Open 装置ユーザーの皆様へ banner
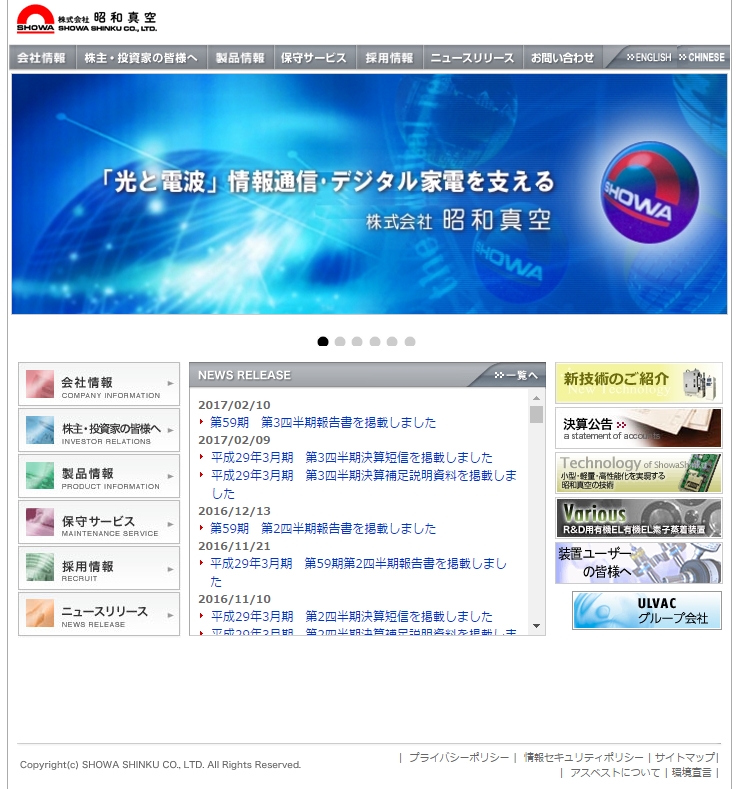This screenshot has width=739, height=789. pyautogui.click(x=638, y=563)
